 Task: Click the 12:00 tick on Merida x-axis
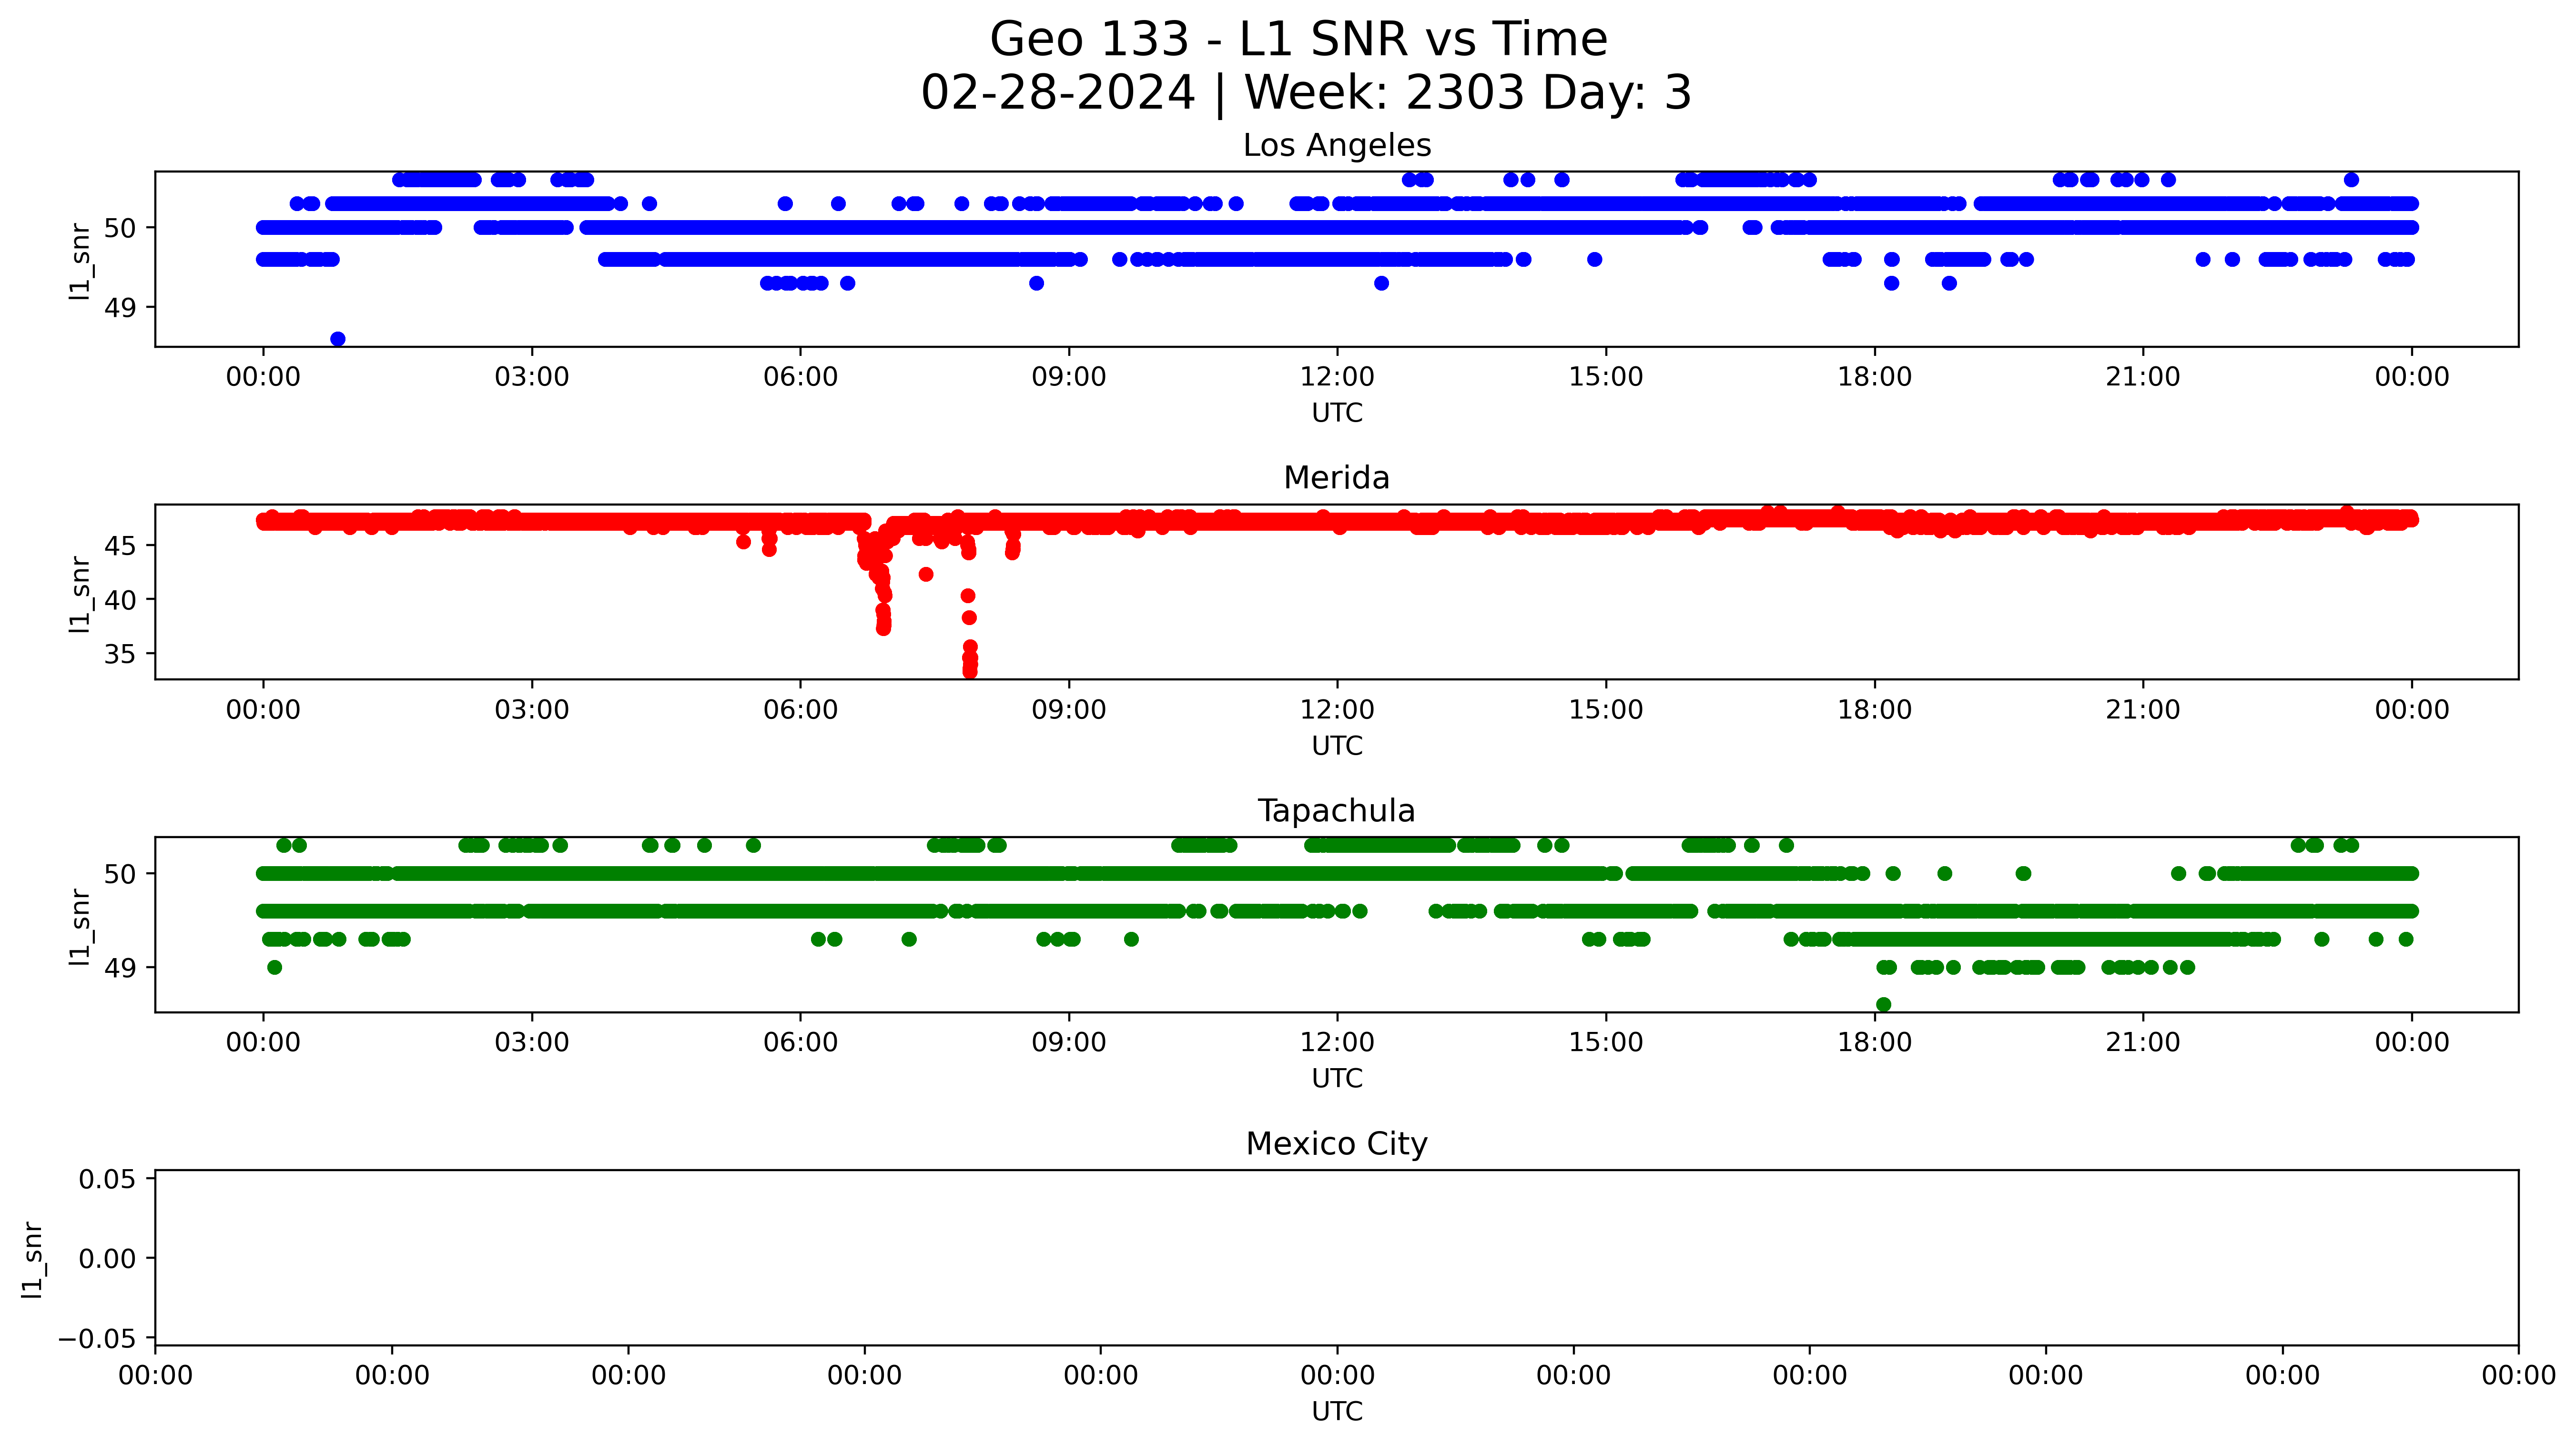point(1337,711)
